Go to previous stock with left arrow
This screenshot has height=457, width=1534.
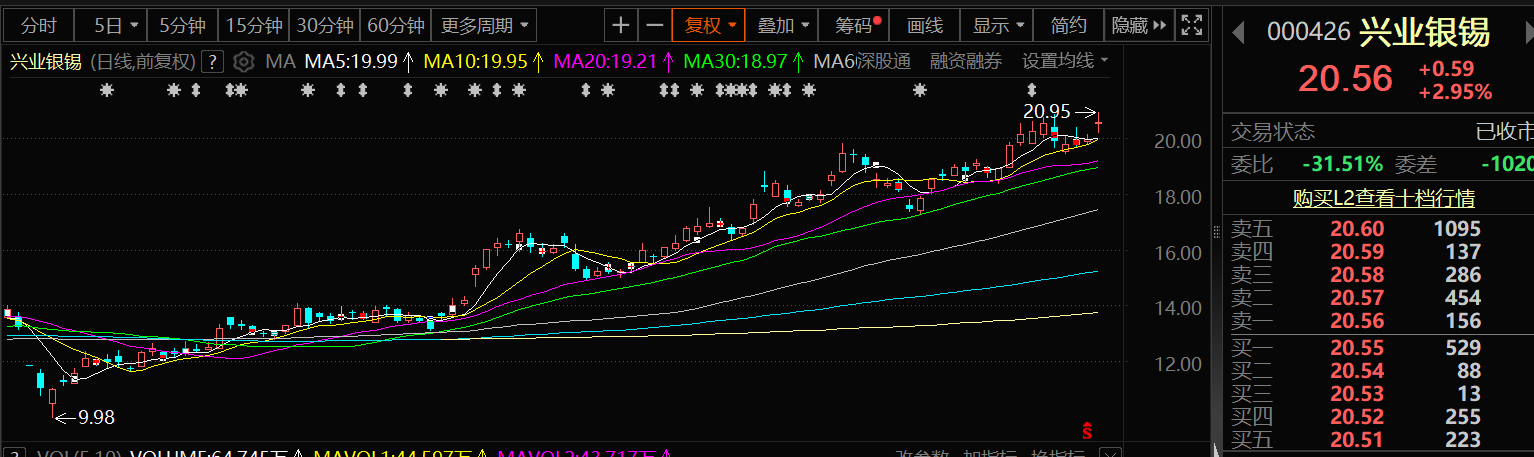pos(1238,32)
